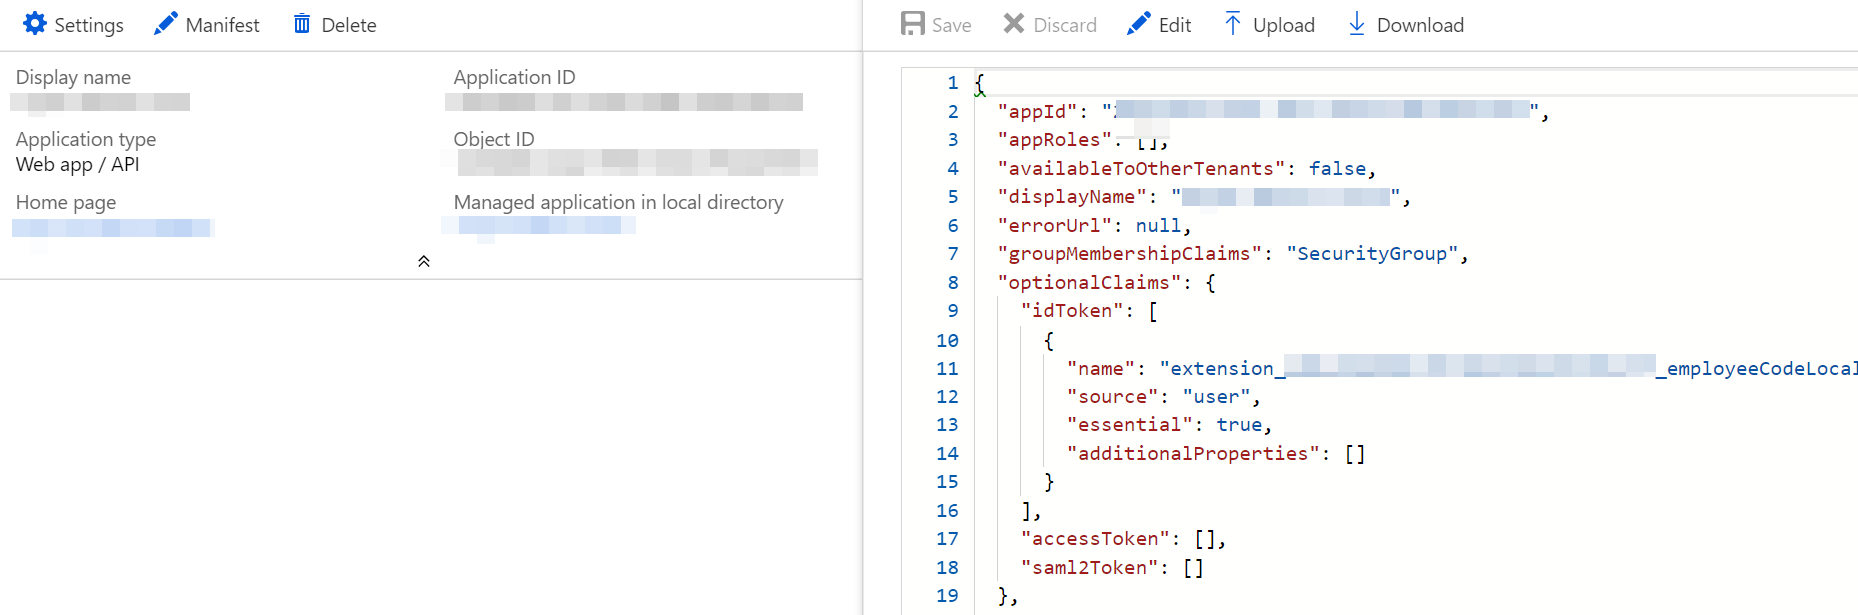Click the "source" key on line 12
Screen dimensions: 1858x615
pyautogui.click(x=1112, y=397)
